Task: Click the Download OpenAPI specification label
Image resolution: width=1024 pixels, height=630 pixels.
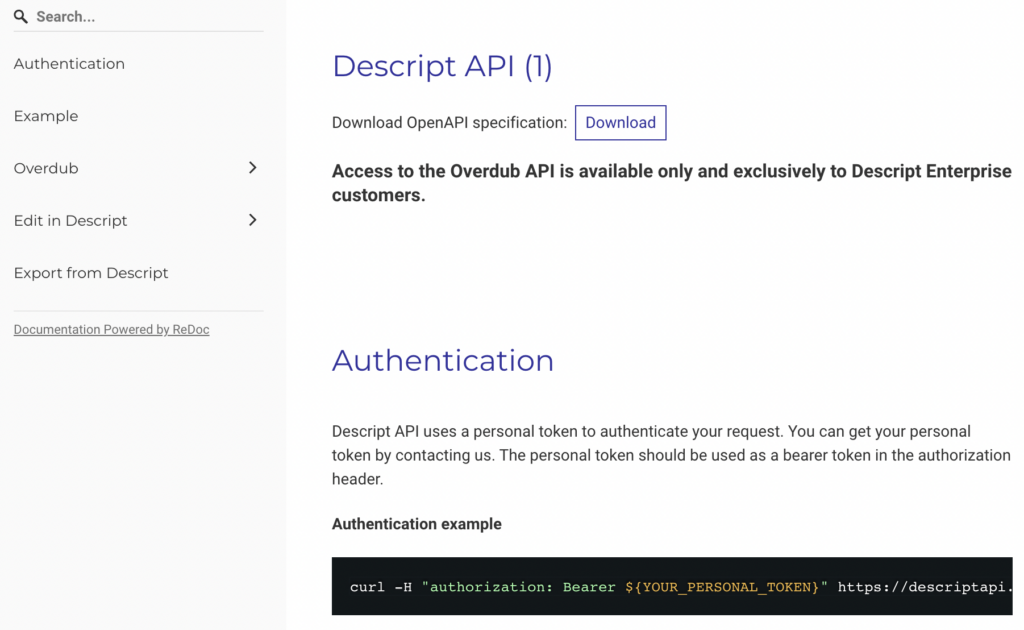Action: (x=449, y=123)
